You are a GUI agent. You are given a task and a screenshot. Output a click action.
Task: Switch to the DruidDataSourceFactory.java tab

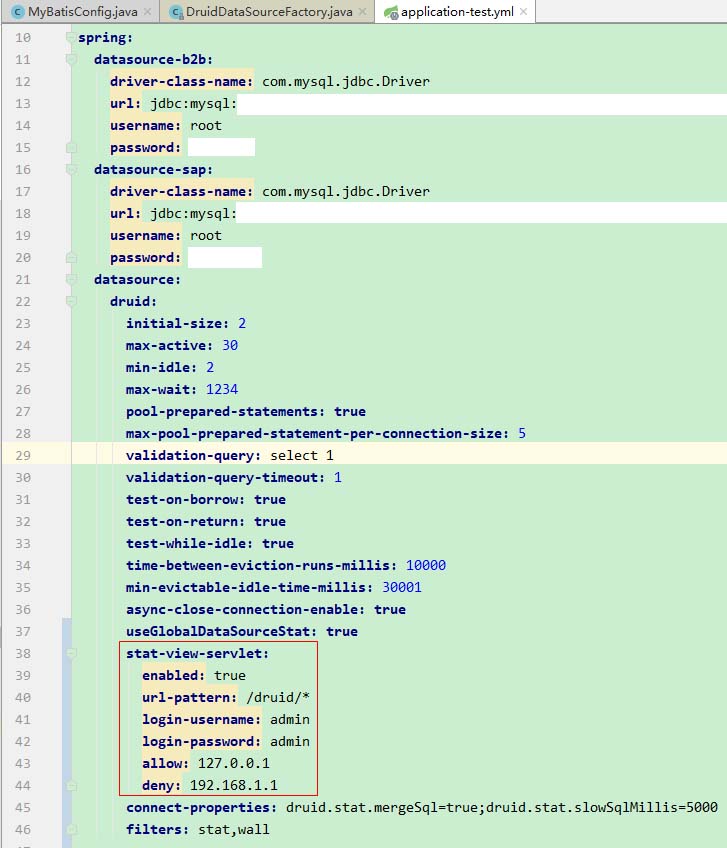pyautogui.click(x=269, y=11)
